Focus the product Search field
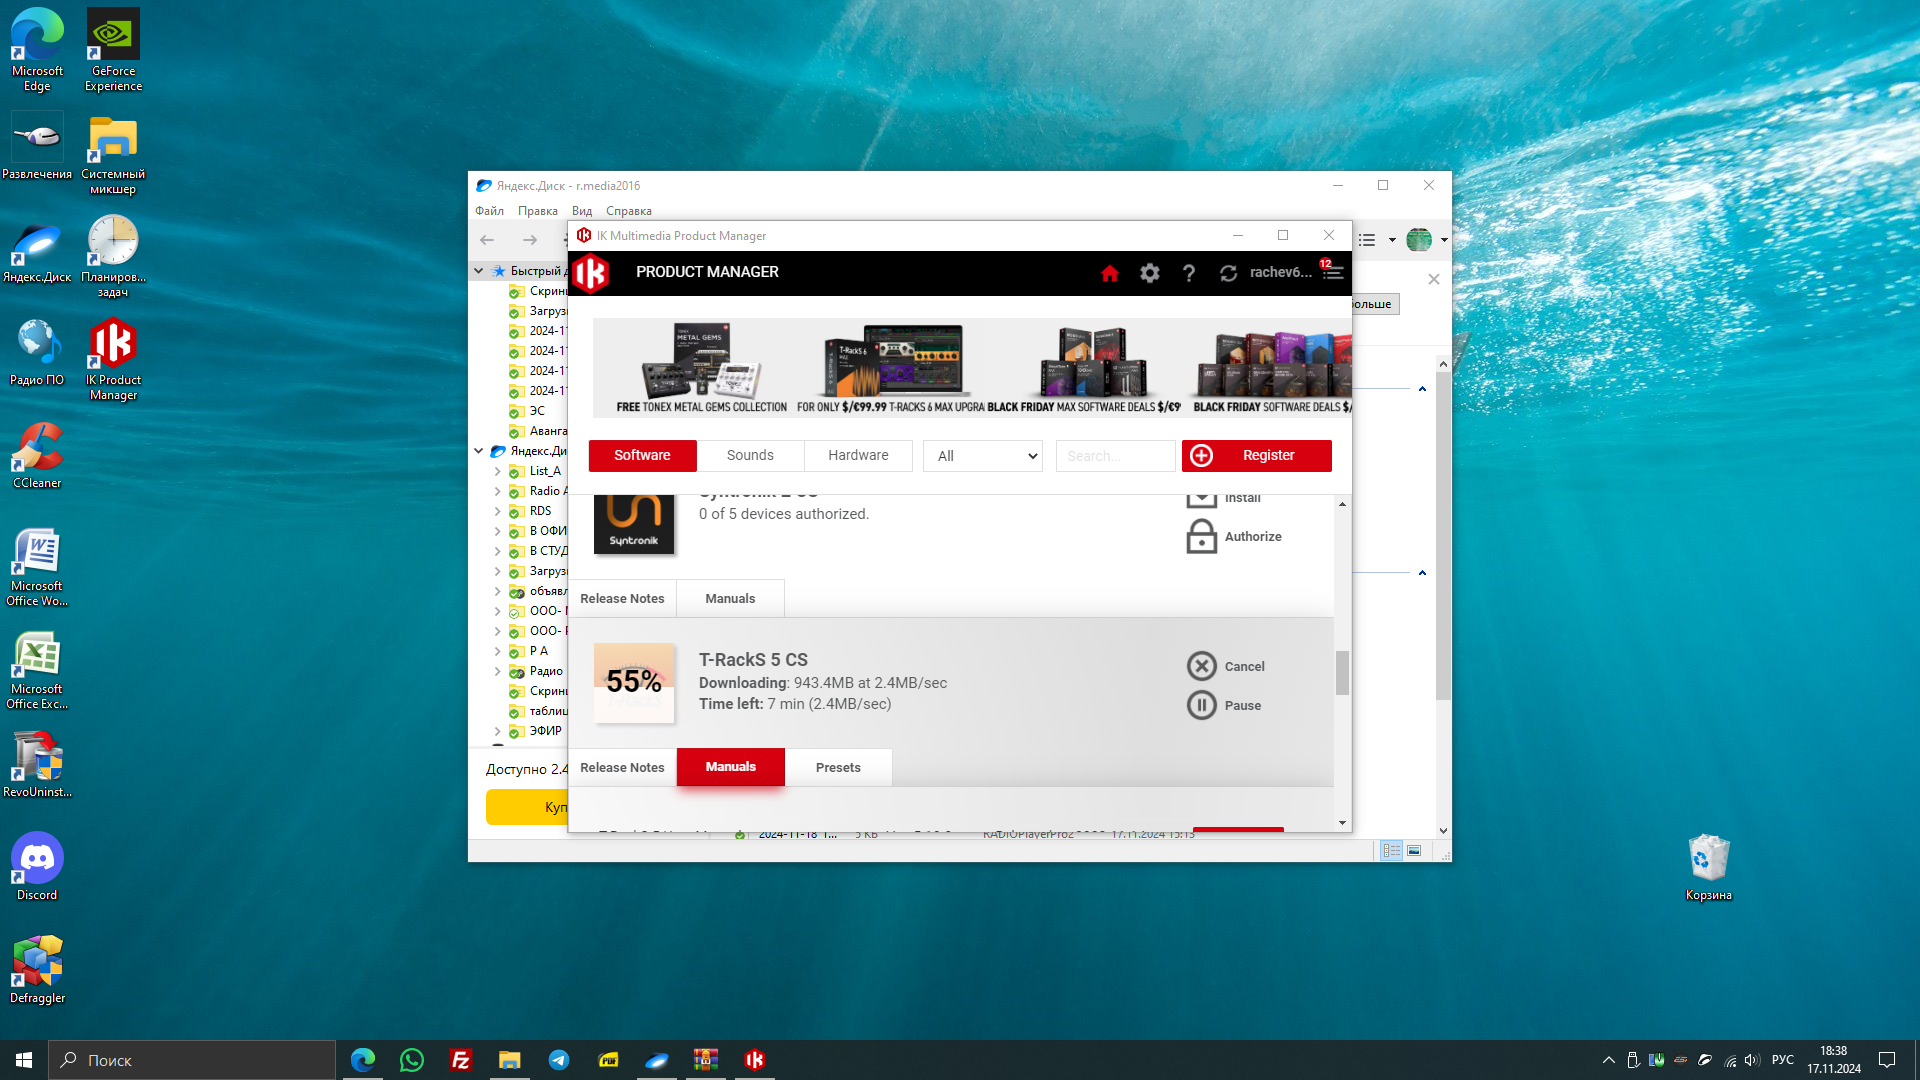The image size is (1920, 1080). (1116, 456)
